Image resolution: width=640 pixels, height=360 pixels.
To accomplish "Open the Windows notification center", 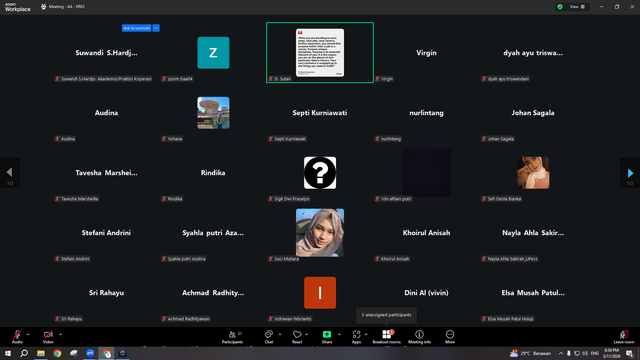I will [x=630, y=353].
